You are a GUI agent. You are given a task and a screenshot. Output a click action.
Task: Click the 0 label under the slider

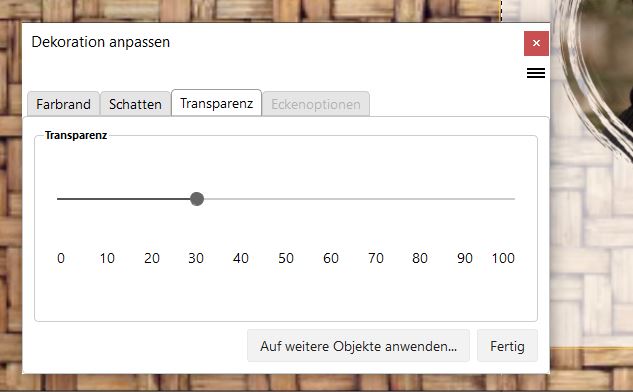[x=61, y=258]
